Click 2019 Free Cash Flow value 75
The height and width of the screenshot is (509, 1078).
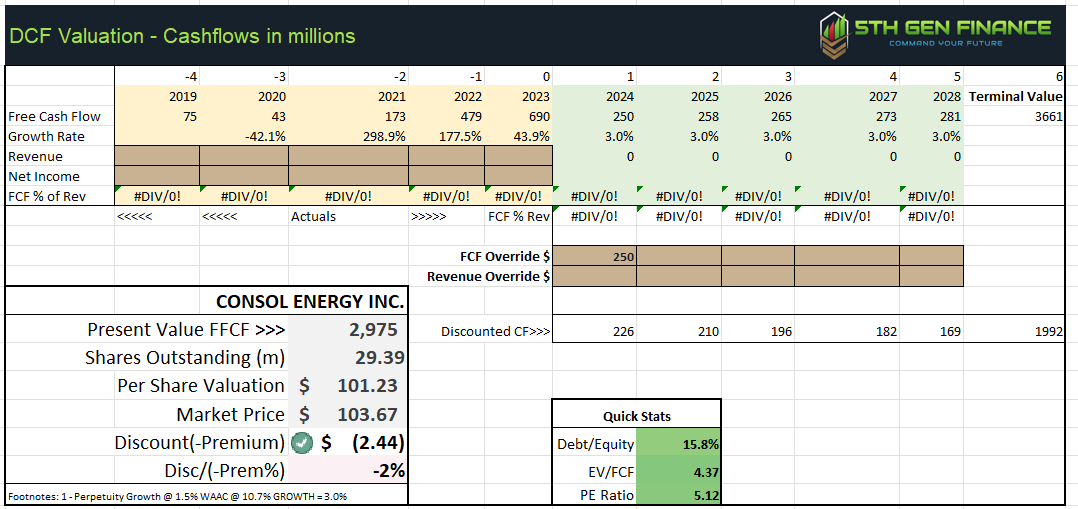(190, 116)
